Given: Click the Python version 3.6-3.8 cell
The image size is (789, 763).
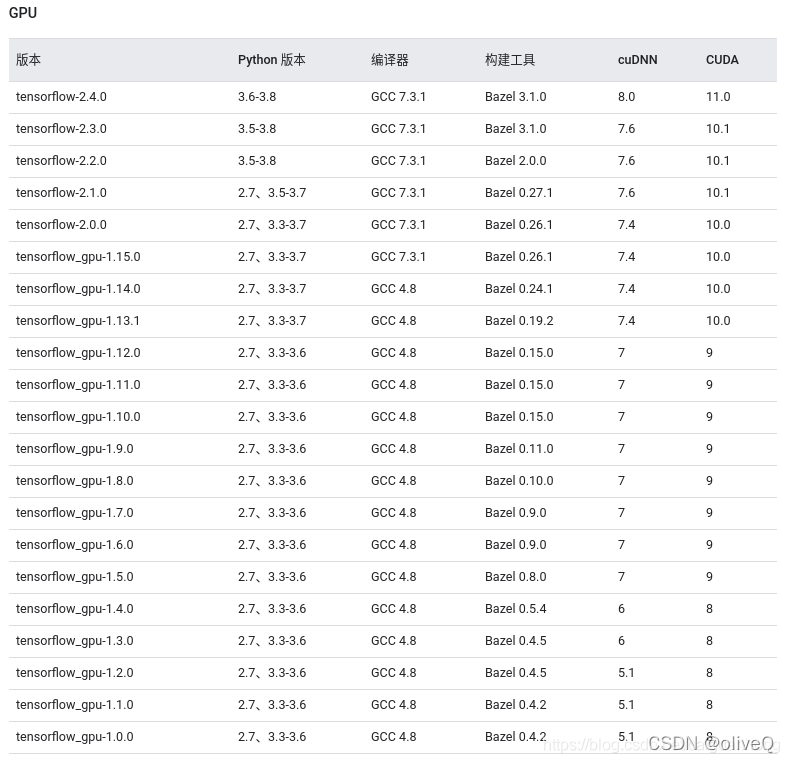Looking at the screenshot, I should point(257,97).
